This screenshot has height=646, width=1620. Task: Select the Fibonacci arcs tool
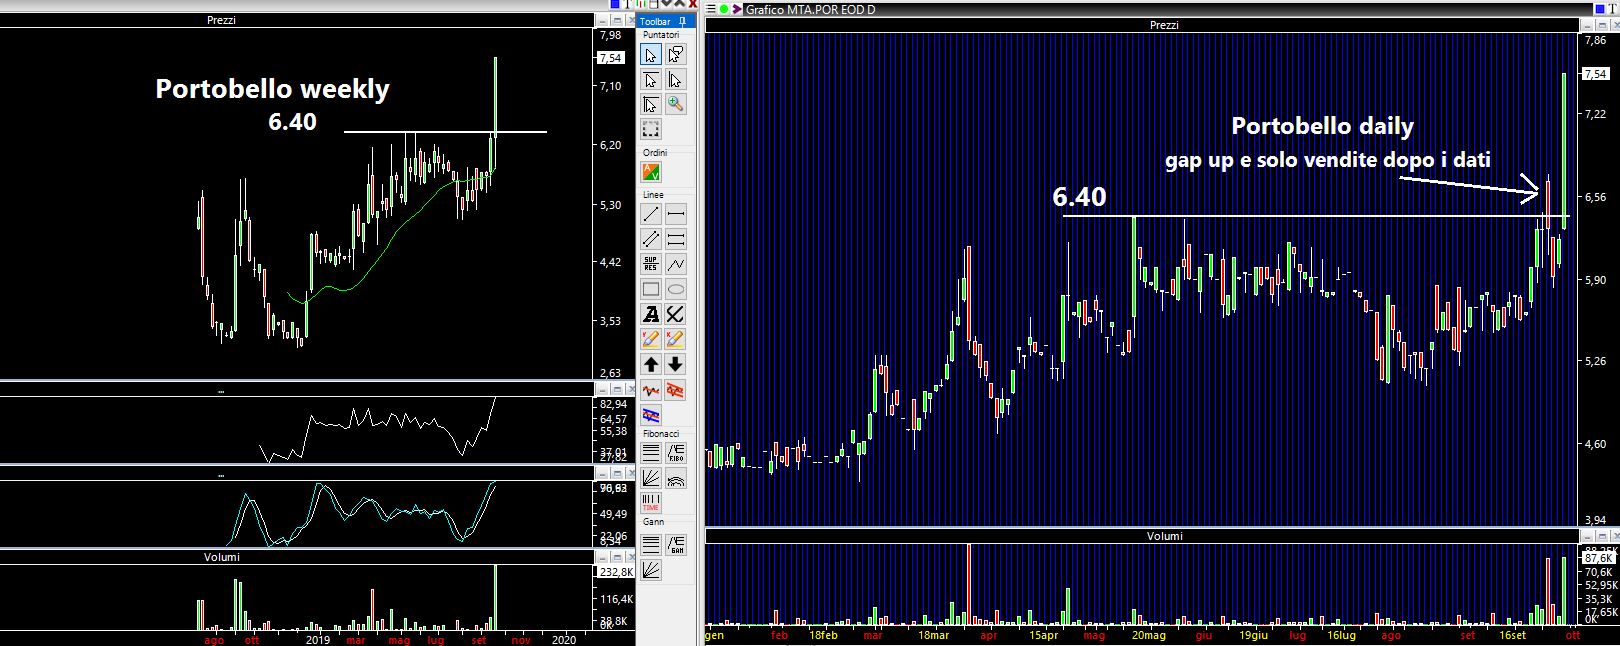coord(676,478)
